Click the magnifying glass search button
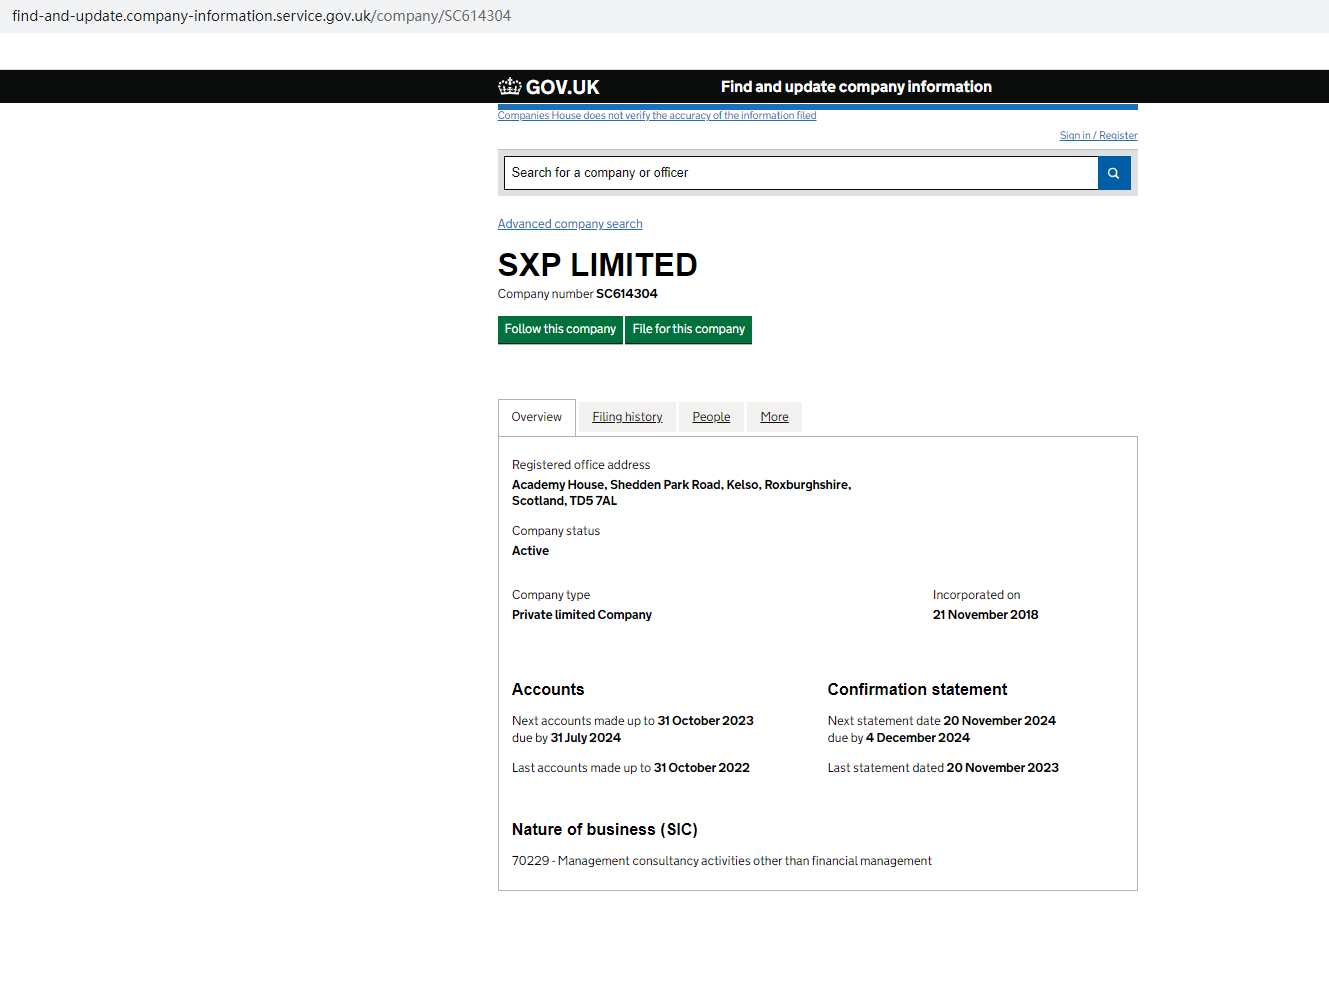This screenshot has width=1329, height=981. coord(1114,173)
